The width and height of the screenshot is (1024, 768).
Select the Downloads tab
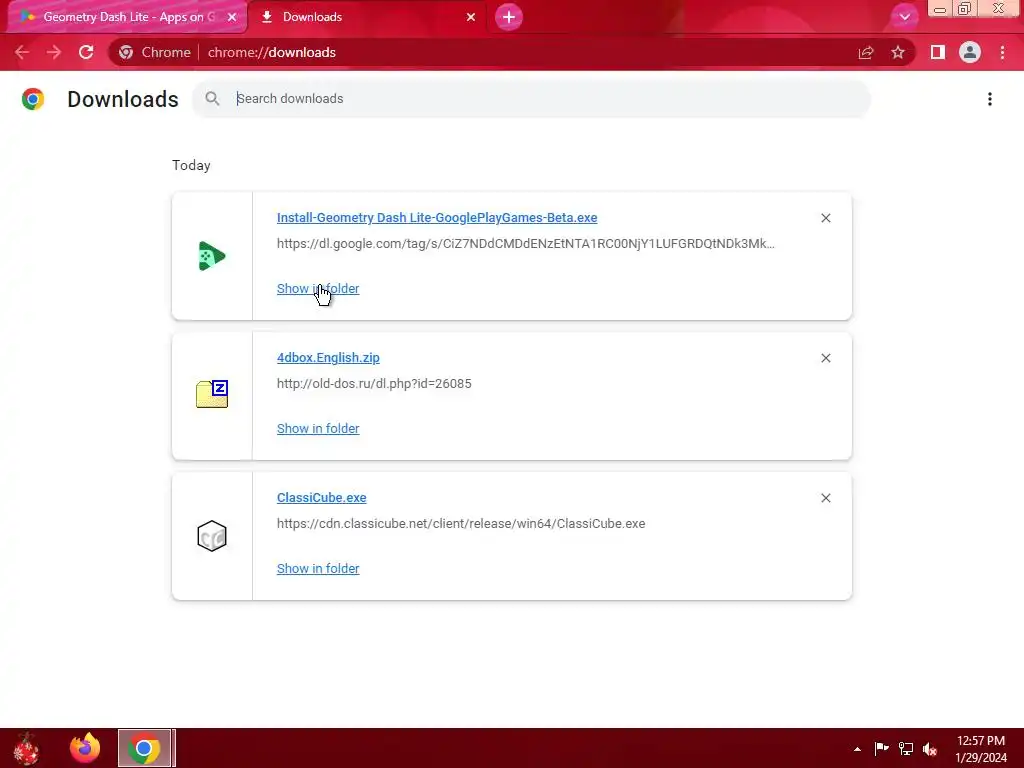(x=368, y=17)
